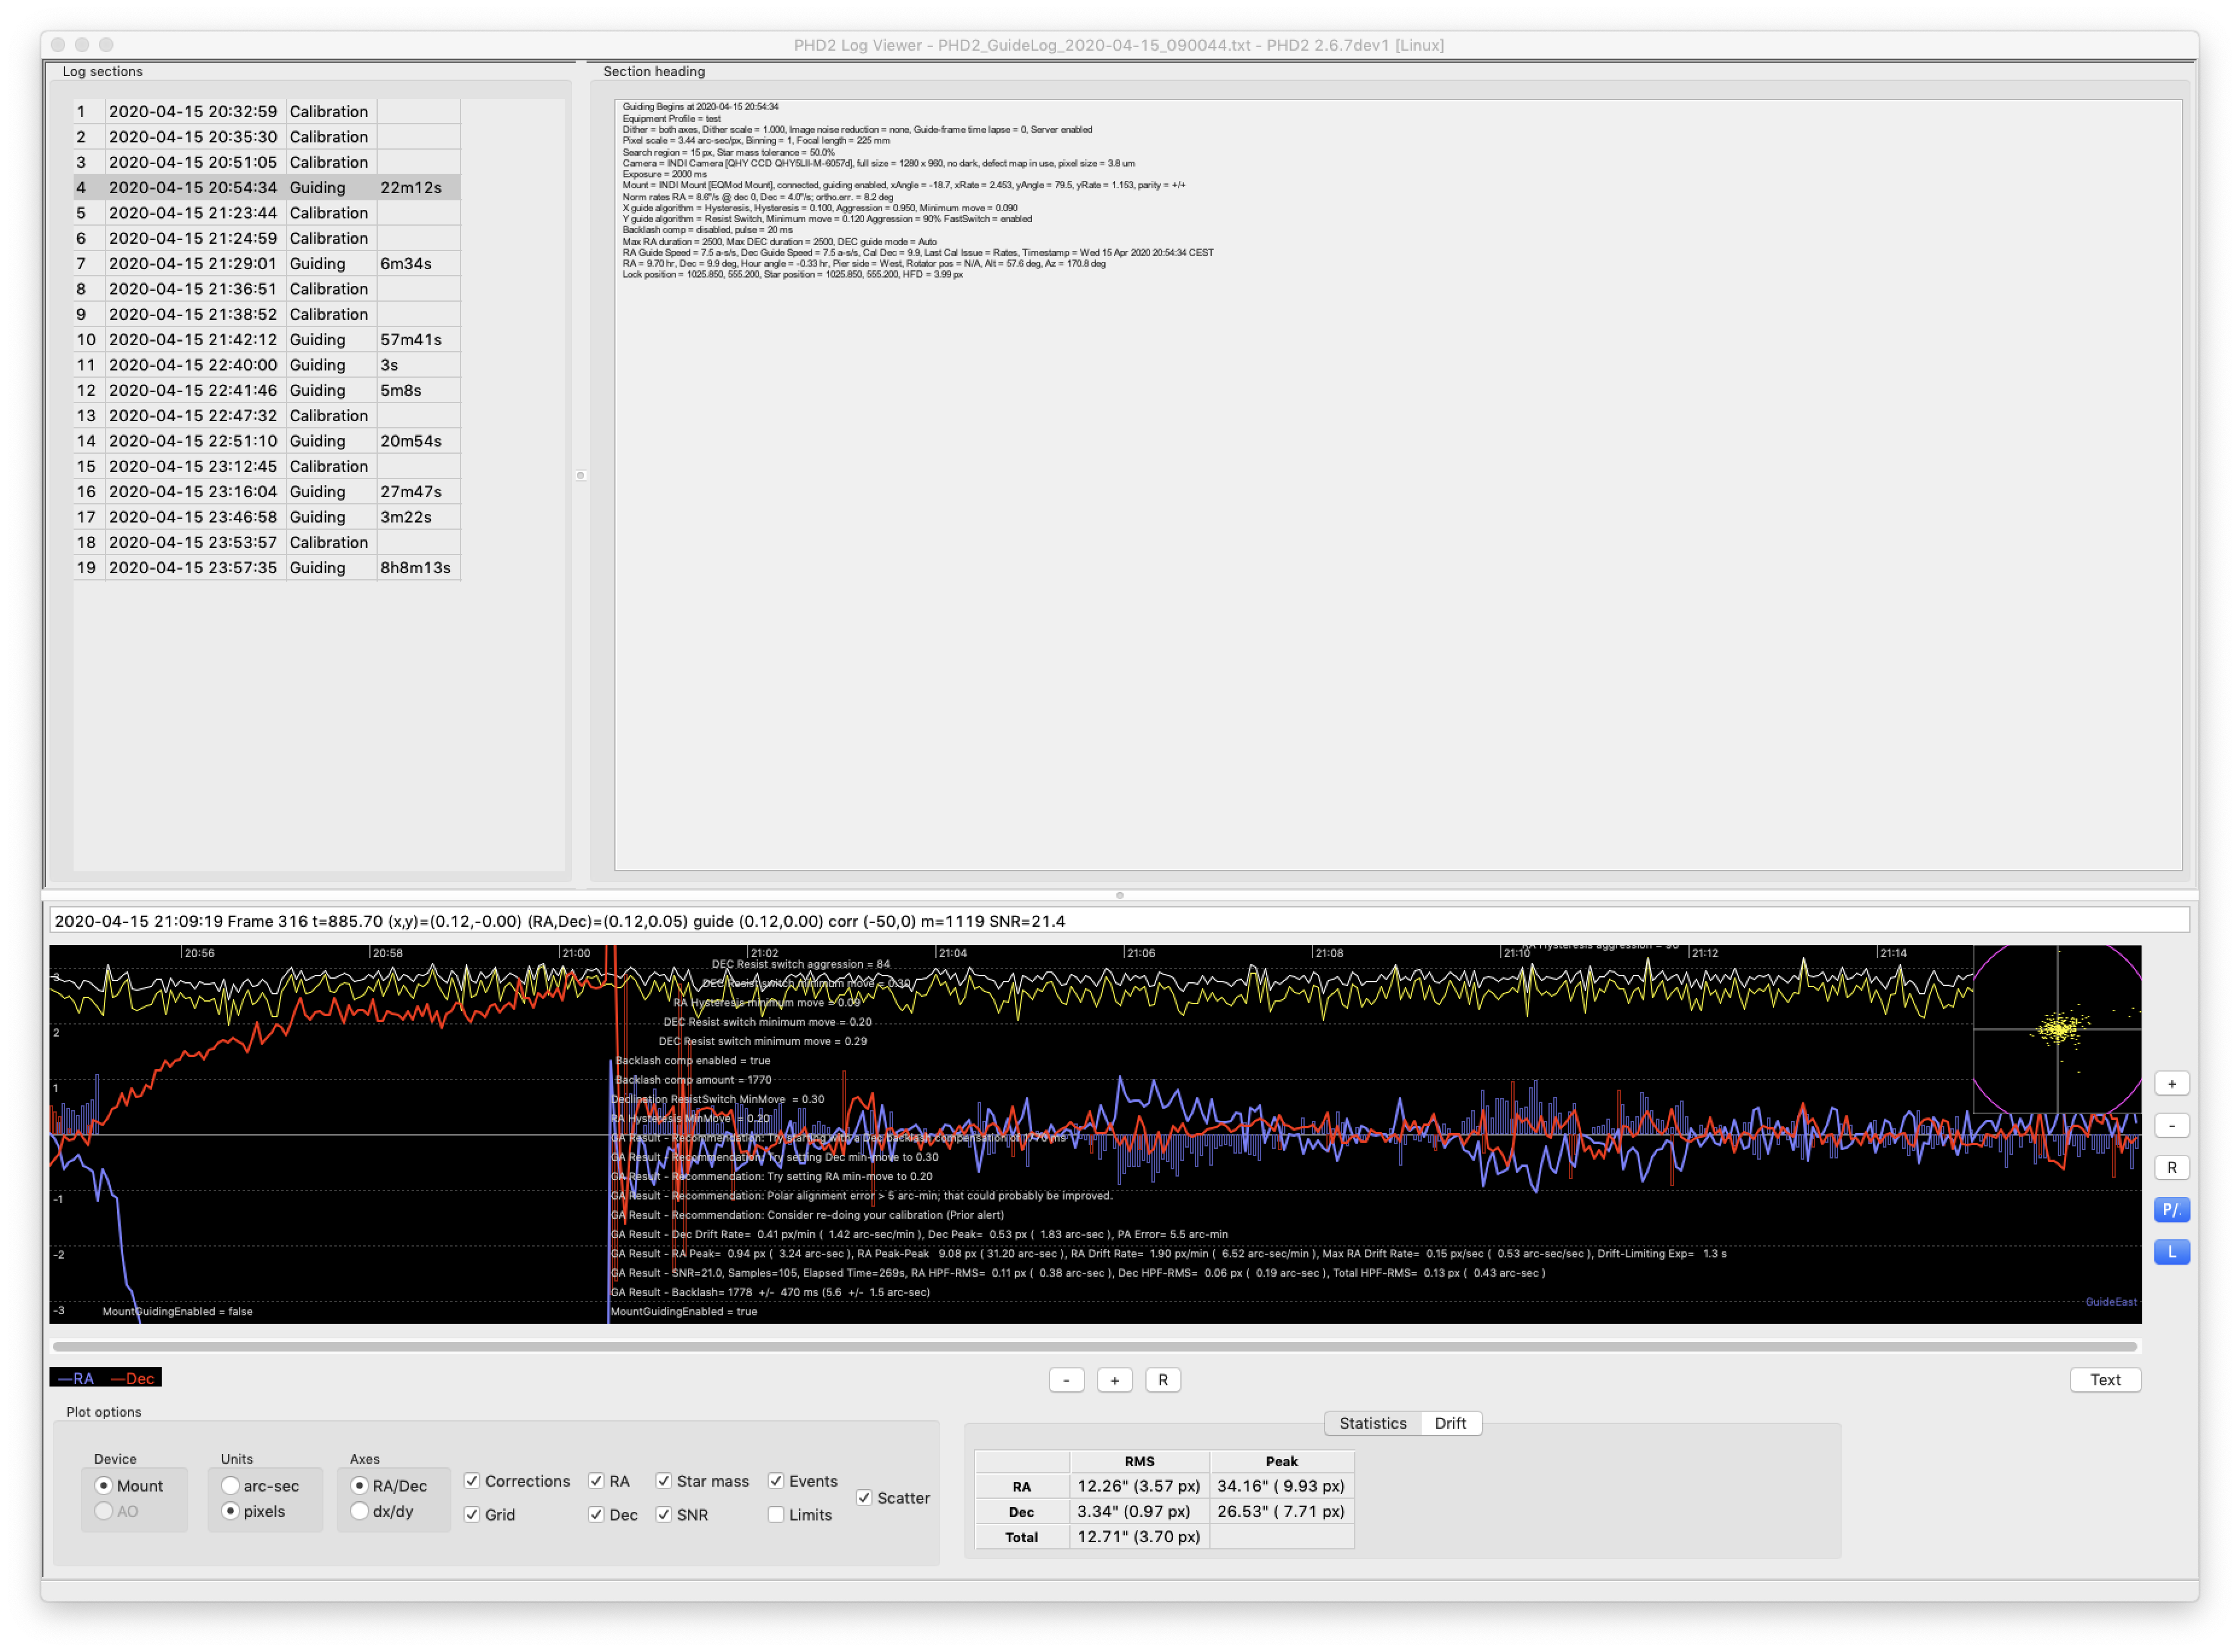The width and height of the screenshot is (2240, 1652).
Task: Select arc-sec units radio button
Action: (231, 1486)
